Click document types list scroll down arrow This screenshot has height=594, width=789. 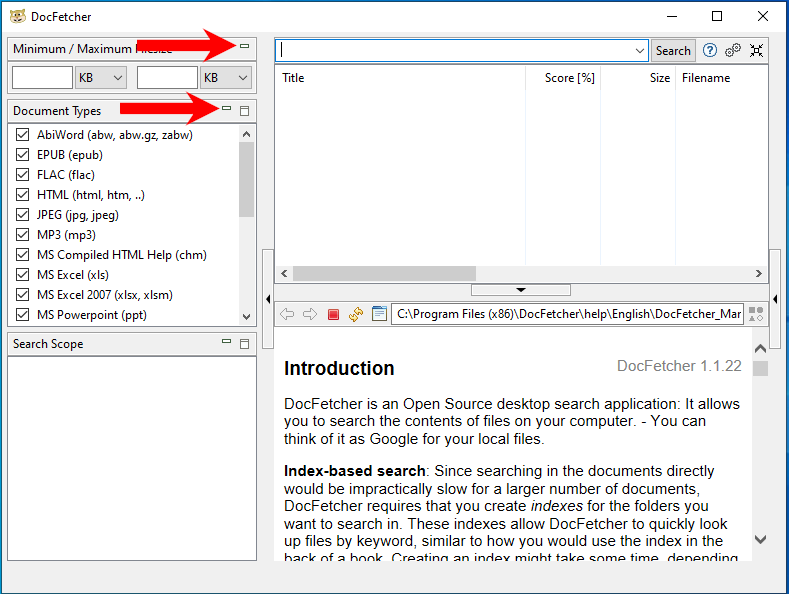click(x=246, y=317)
